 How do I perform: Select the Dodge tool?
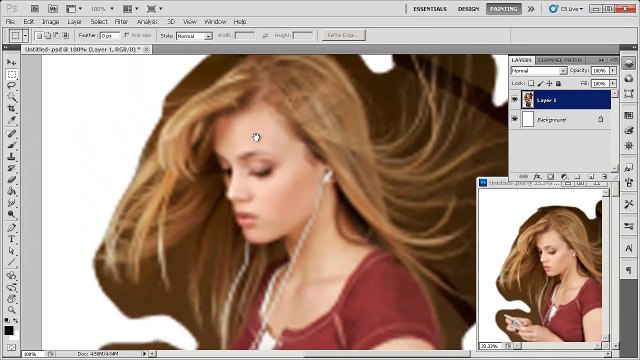[11, 213]
